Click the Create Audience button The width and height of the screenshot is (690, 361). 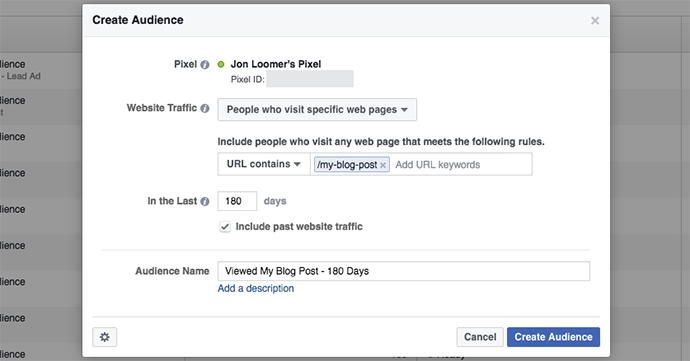pos(553,337)
